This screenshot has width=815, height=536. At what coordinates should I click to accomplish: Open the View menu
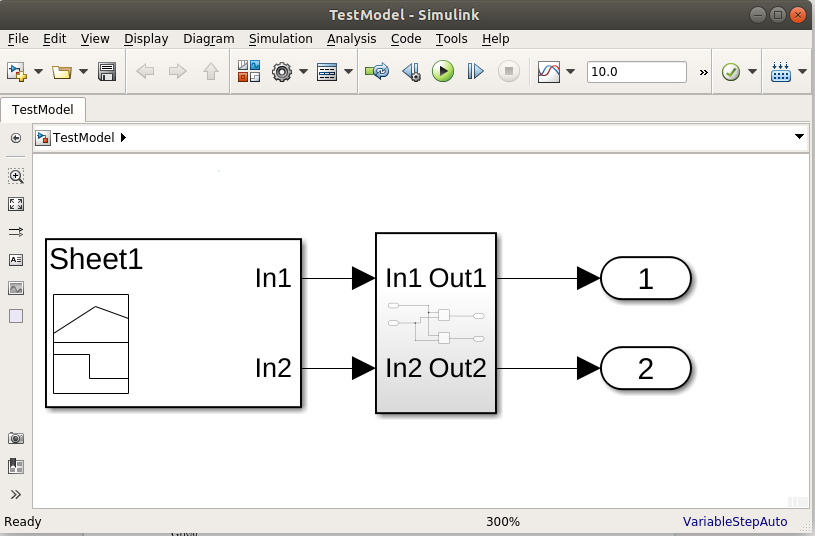pos(95,39)
